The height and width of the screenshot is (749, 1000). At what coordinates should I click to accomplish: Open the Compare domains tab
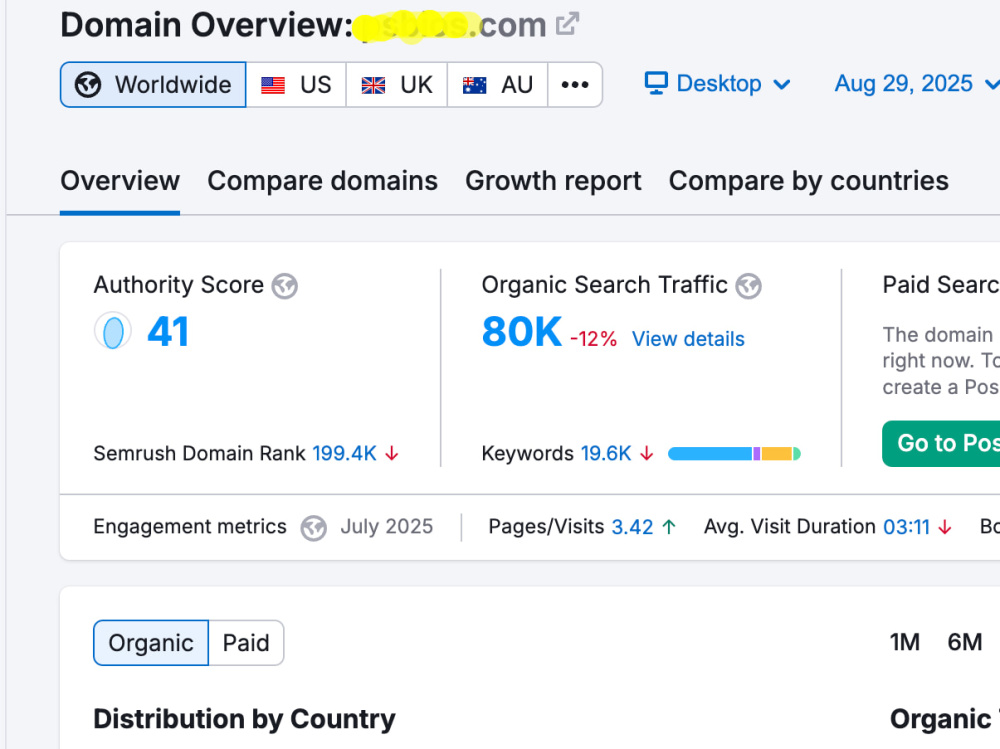pos(323,181)
